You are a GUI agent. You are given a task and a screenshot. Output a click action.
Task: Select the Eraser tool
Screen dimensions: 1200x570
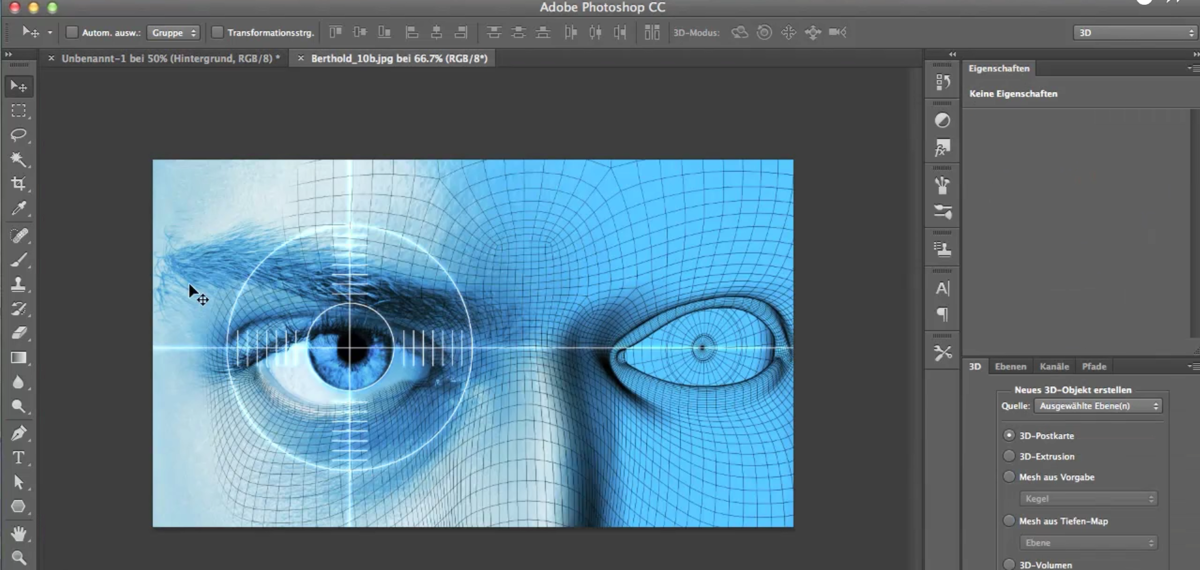18,333
